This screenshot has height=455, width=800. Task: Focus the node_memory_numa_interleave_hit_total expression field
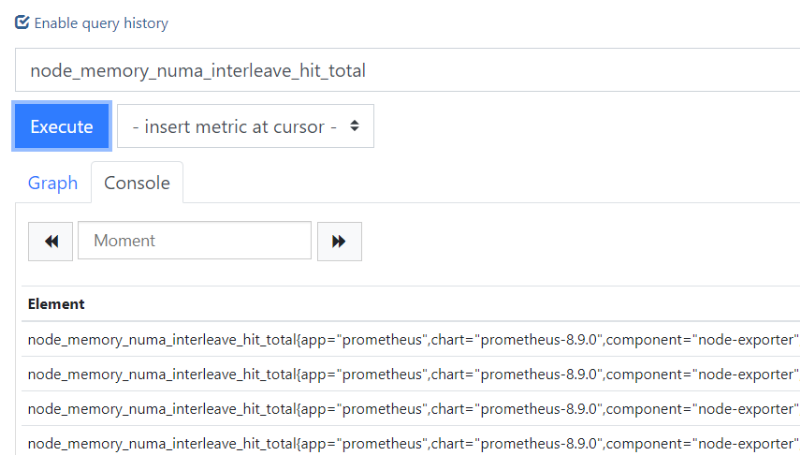tap(408, 70)
